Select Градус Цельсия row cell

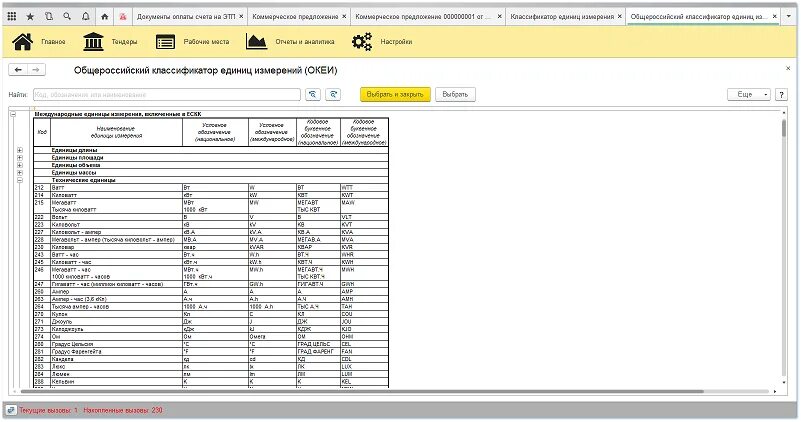tap(116, 344)
